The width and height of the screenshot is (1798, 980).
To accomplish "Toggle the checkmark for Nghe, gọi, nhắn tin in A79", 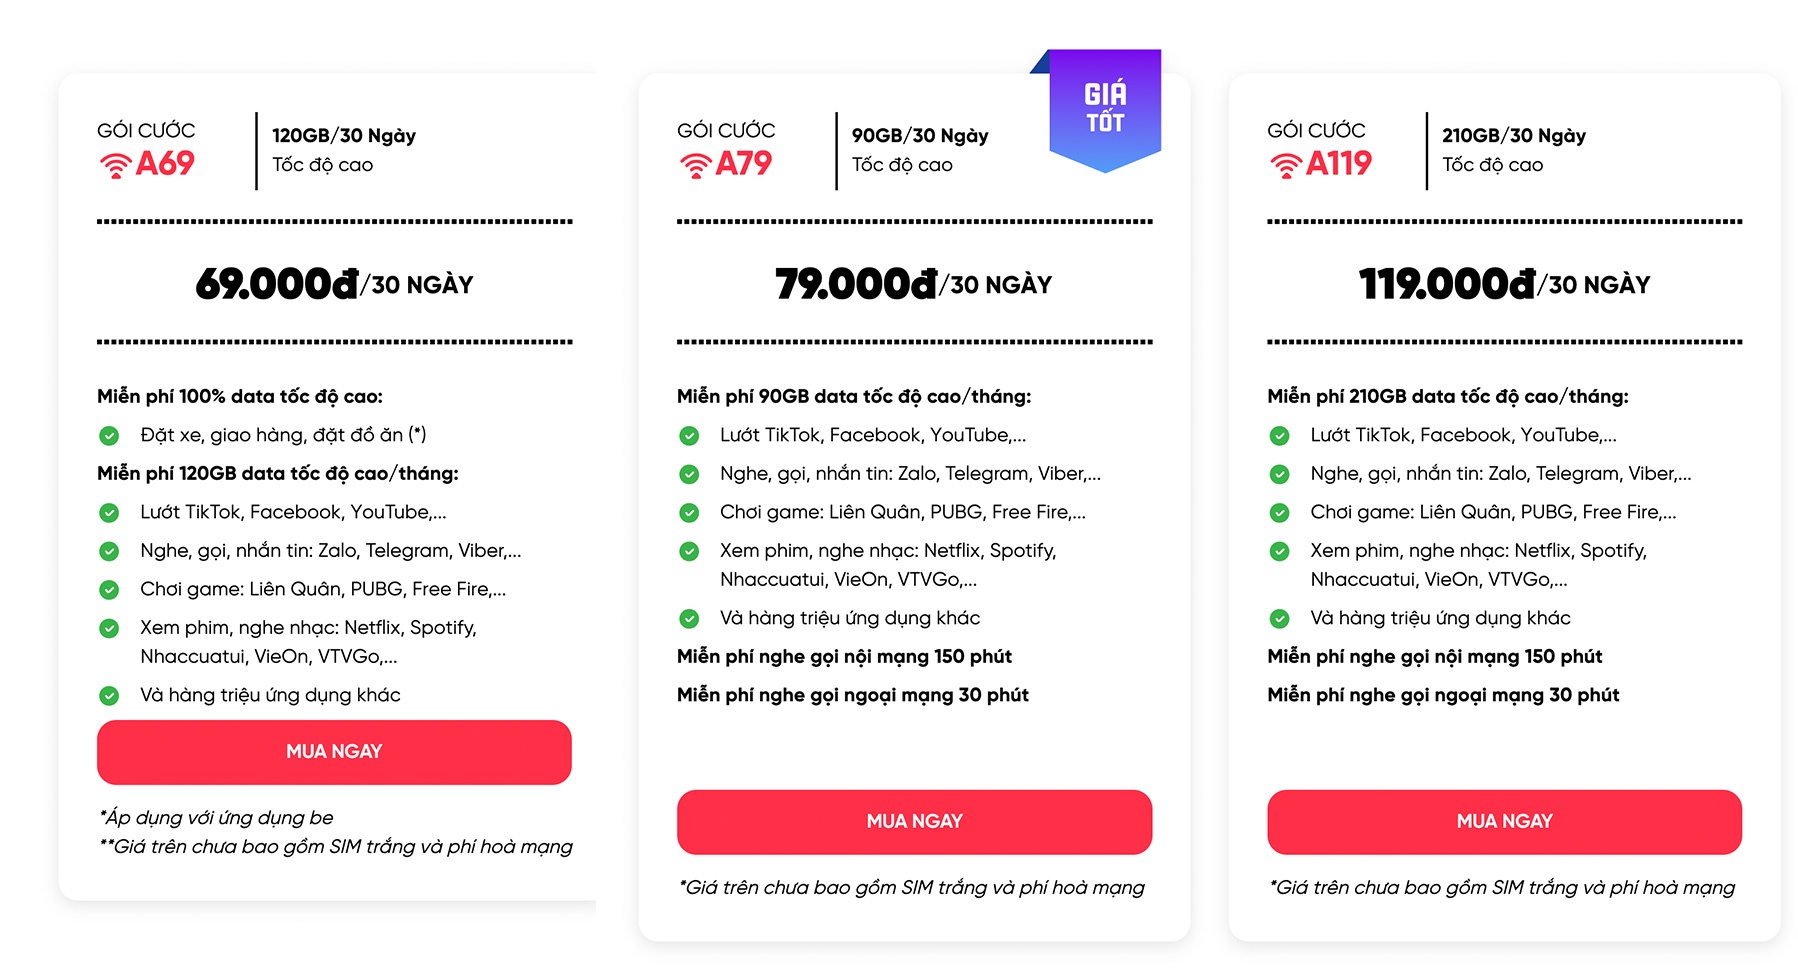I will point(688,473).
